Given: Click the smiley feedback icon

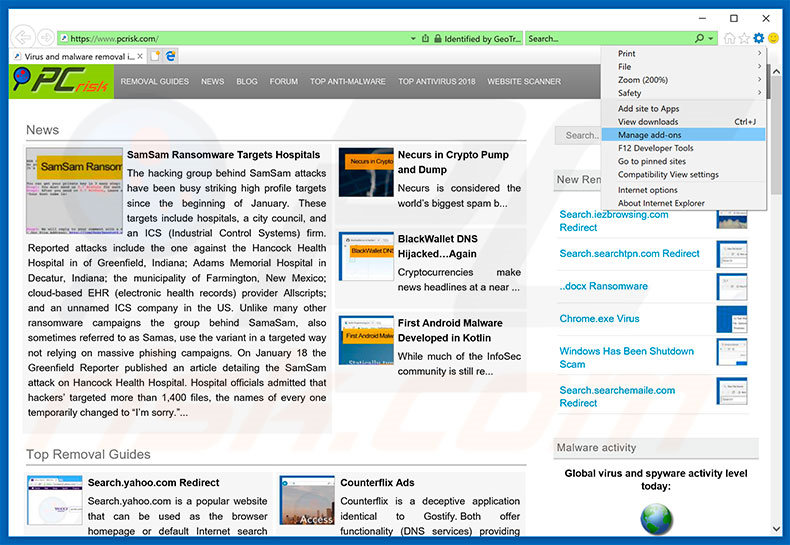Looking at the screenshot, I should click(x=773, y=38).
